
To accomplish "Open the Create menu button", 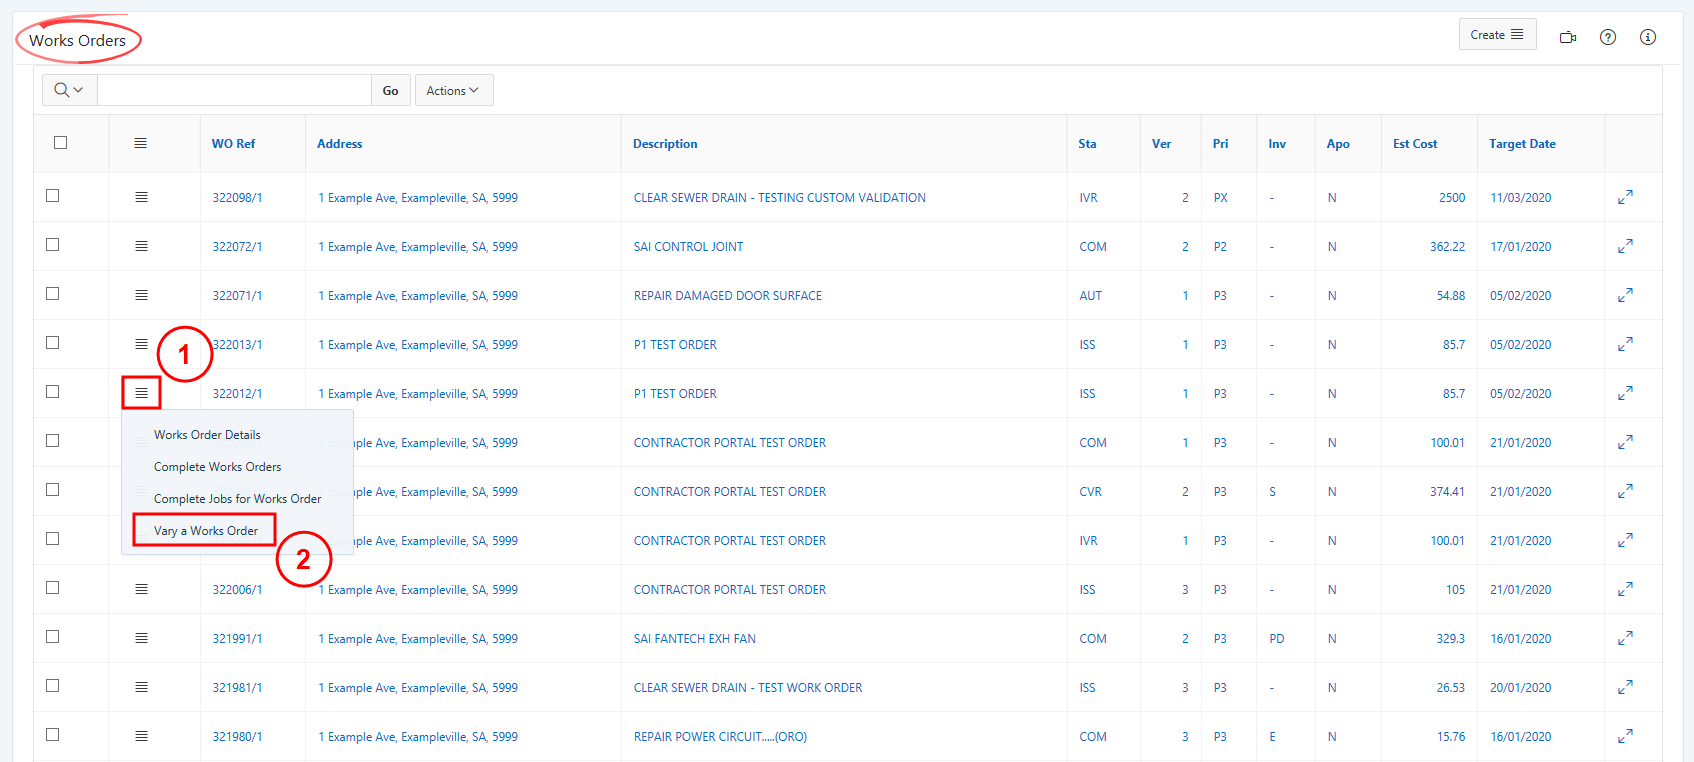I will pyautogui.click(x=1496, y=35).
